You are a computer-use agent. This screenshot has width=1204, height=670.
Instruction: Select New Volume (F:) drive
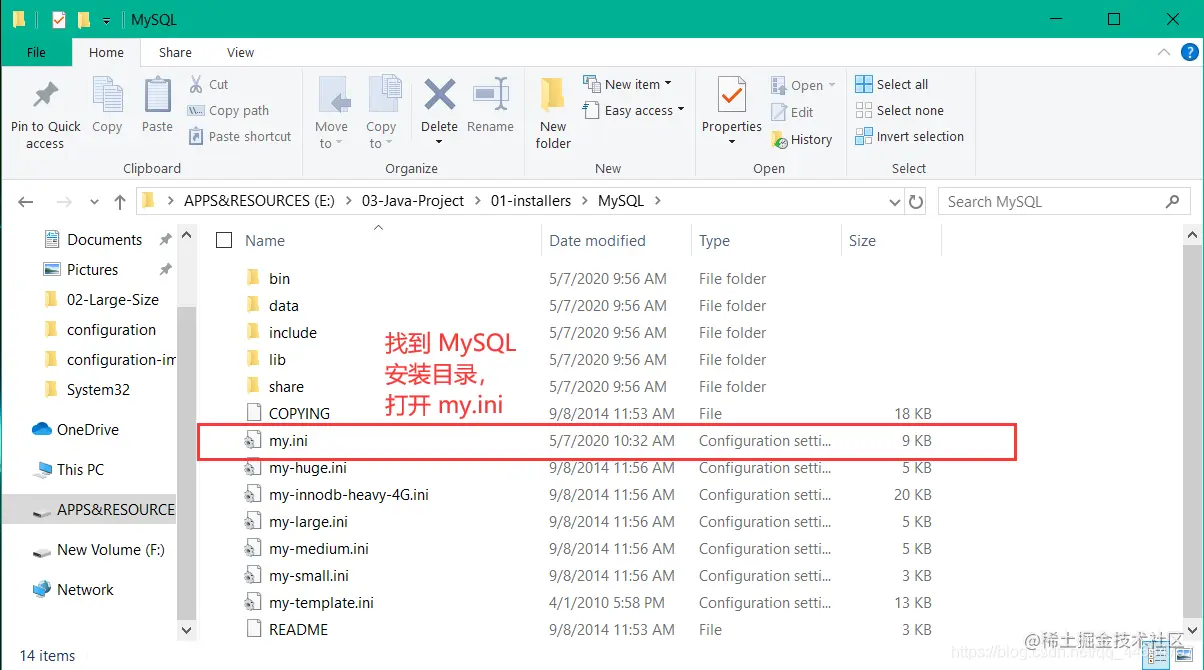[110, 550]
